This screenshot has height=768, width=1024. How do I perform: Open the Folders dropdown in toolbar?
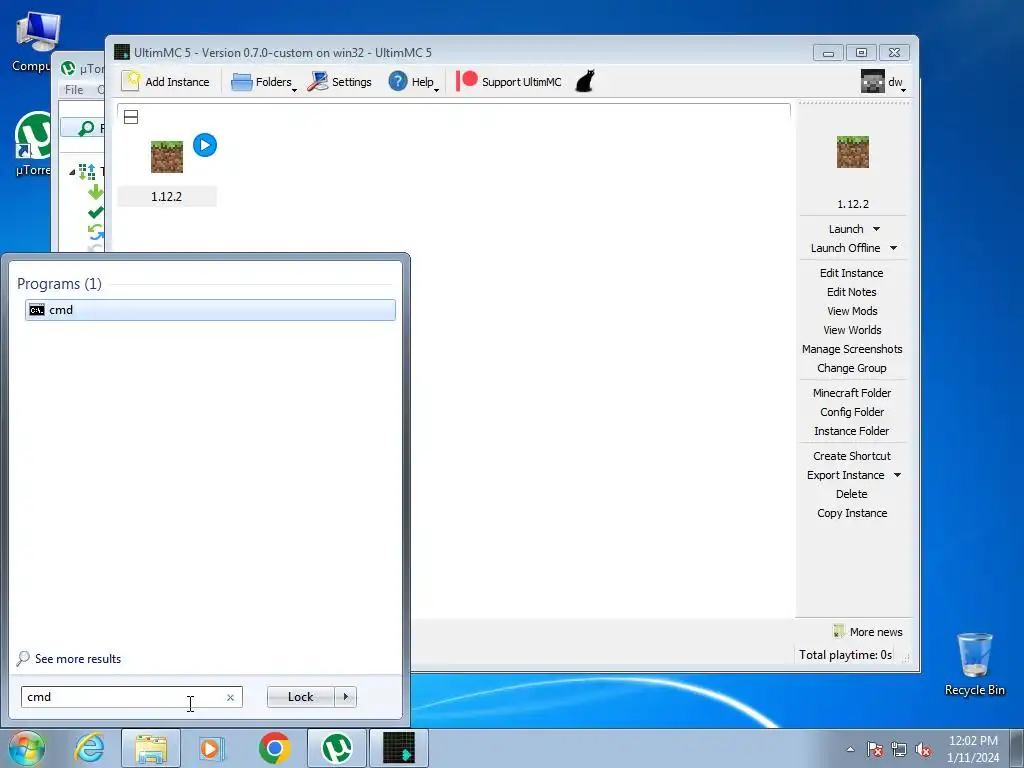[x=264, y=82]
